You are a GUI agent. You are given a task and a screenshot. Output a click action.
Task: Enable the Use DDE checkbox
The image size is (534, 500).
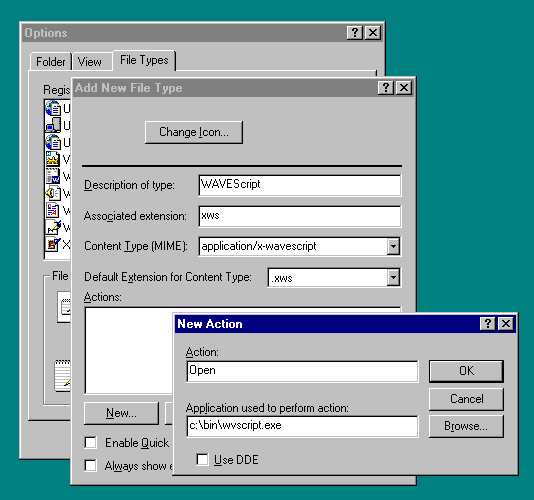point(202,459)
